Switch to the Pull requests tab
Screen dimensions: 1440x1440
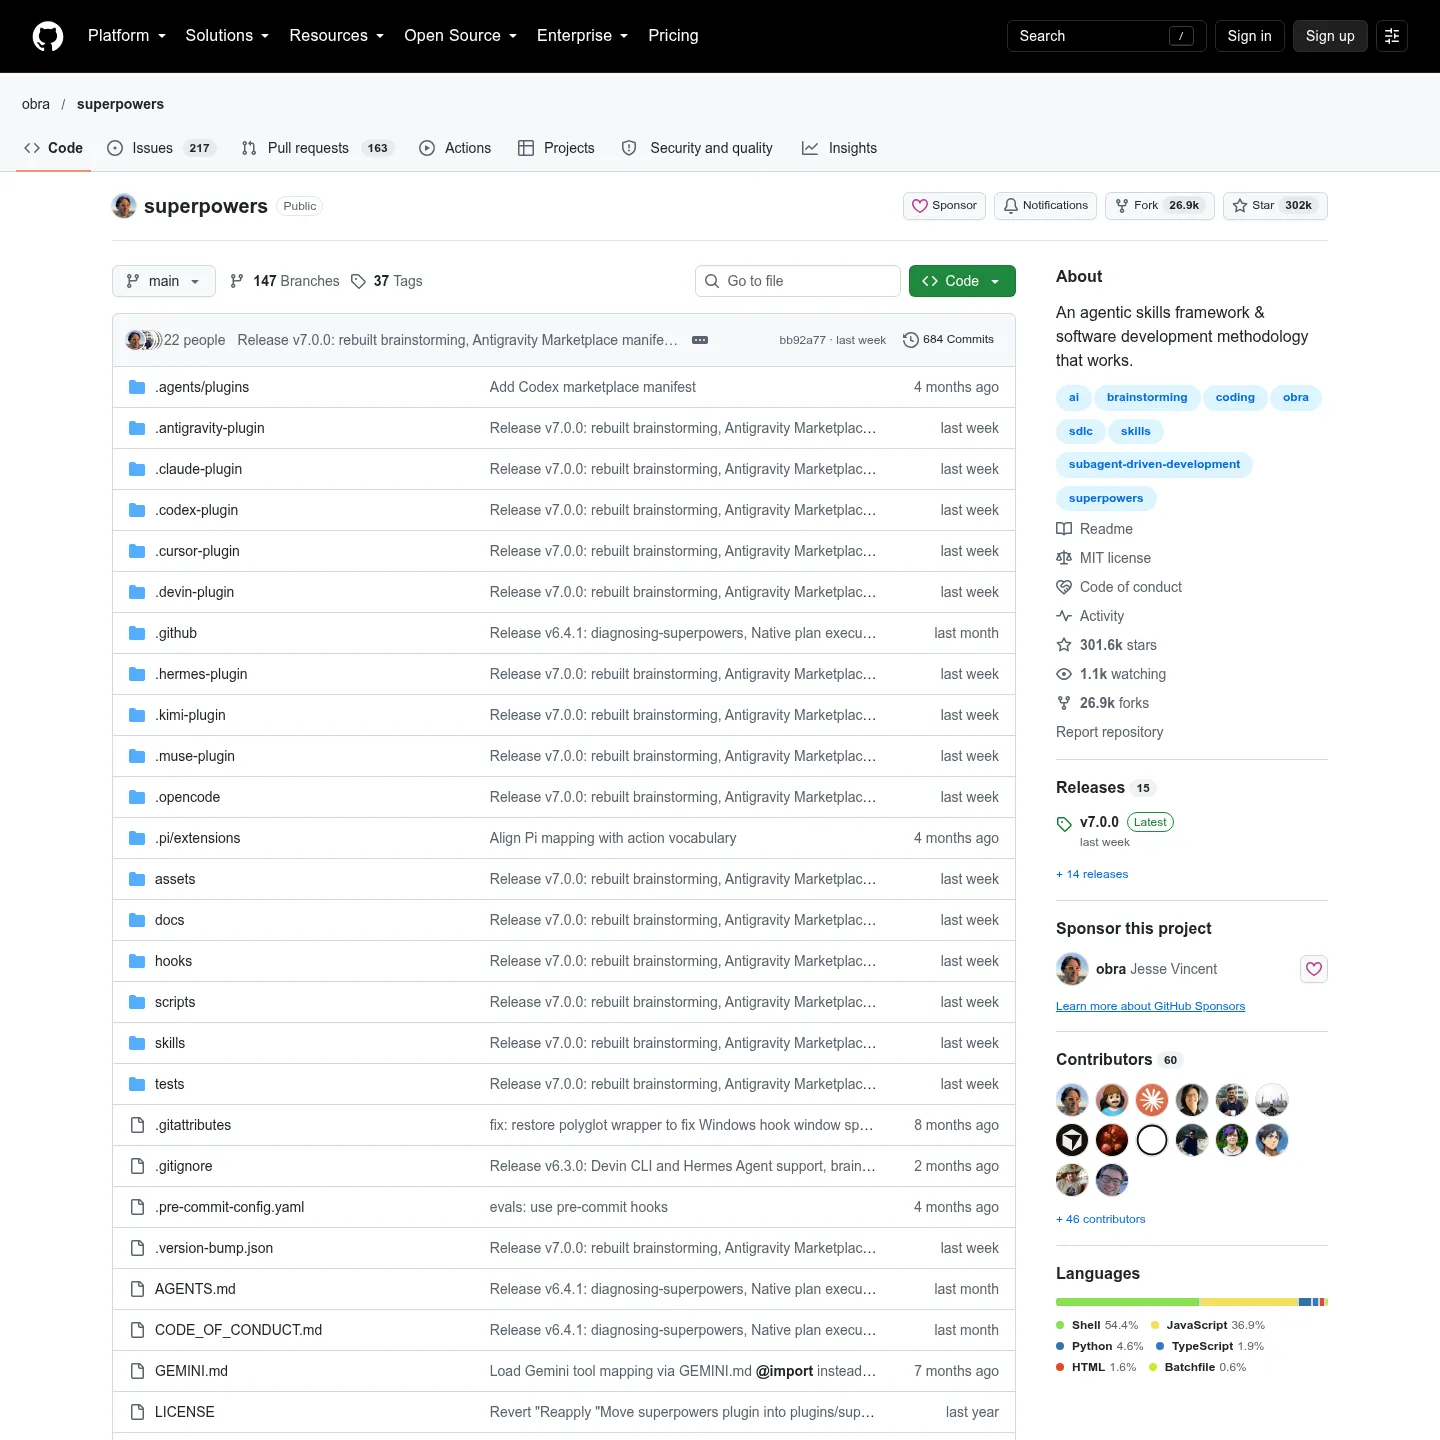click(318, 148)
